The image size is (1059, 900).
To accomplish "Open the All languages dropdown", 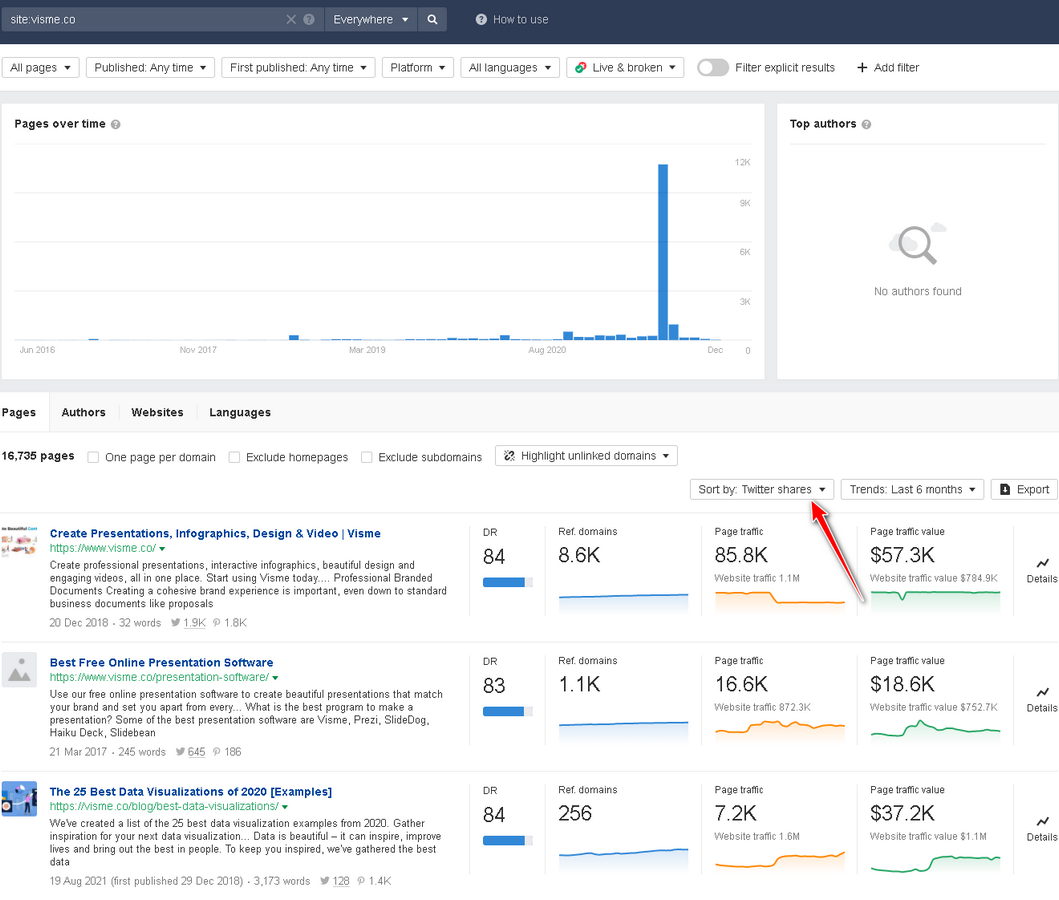I will [x=510, y=68].
